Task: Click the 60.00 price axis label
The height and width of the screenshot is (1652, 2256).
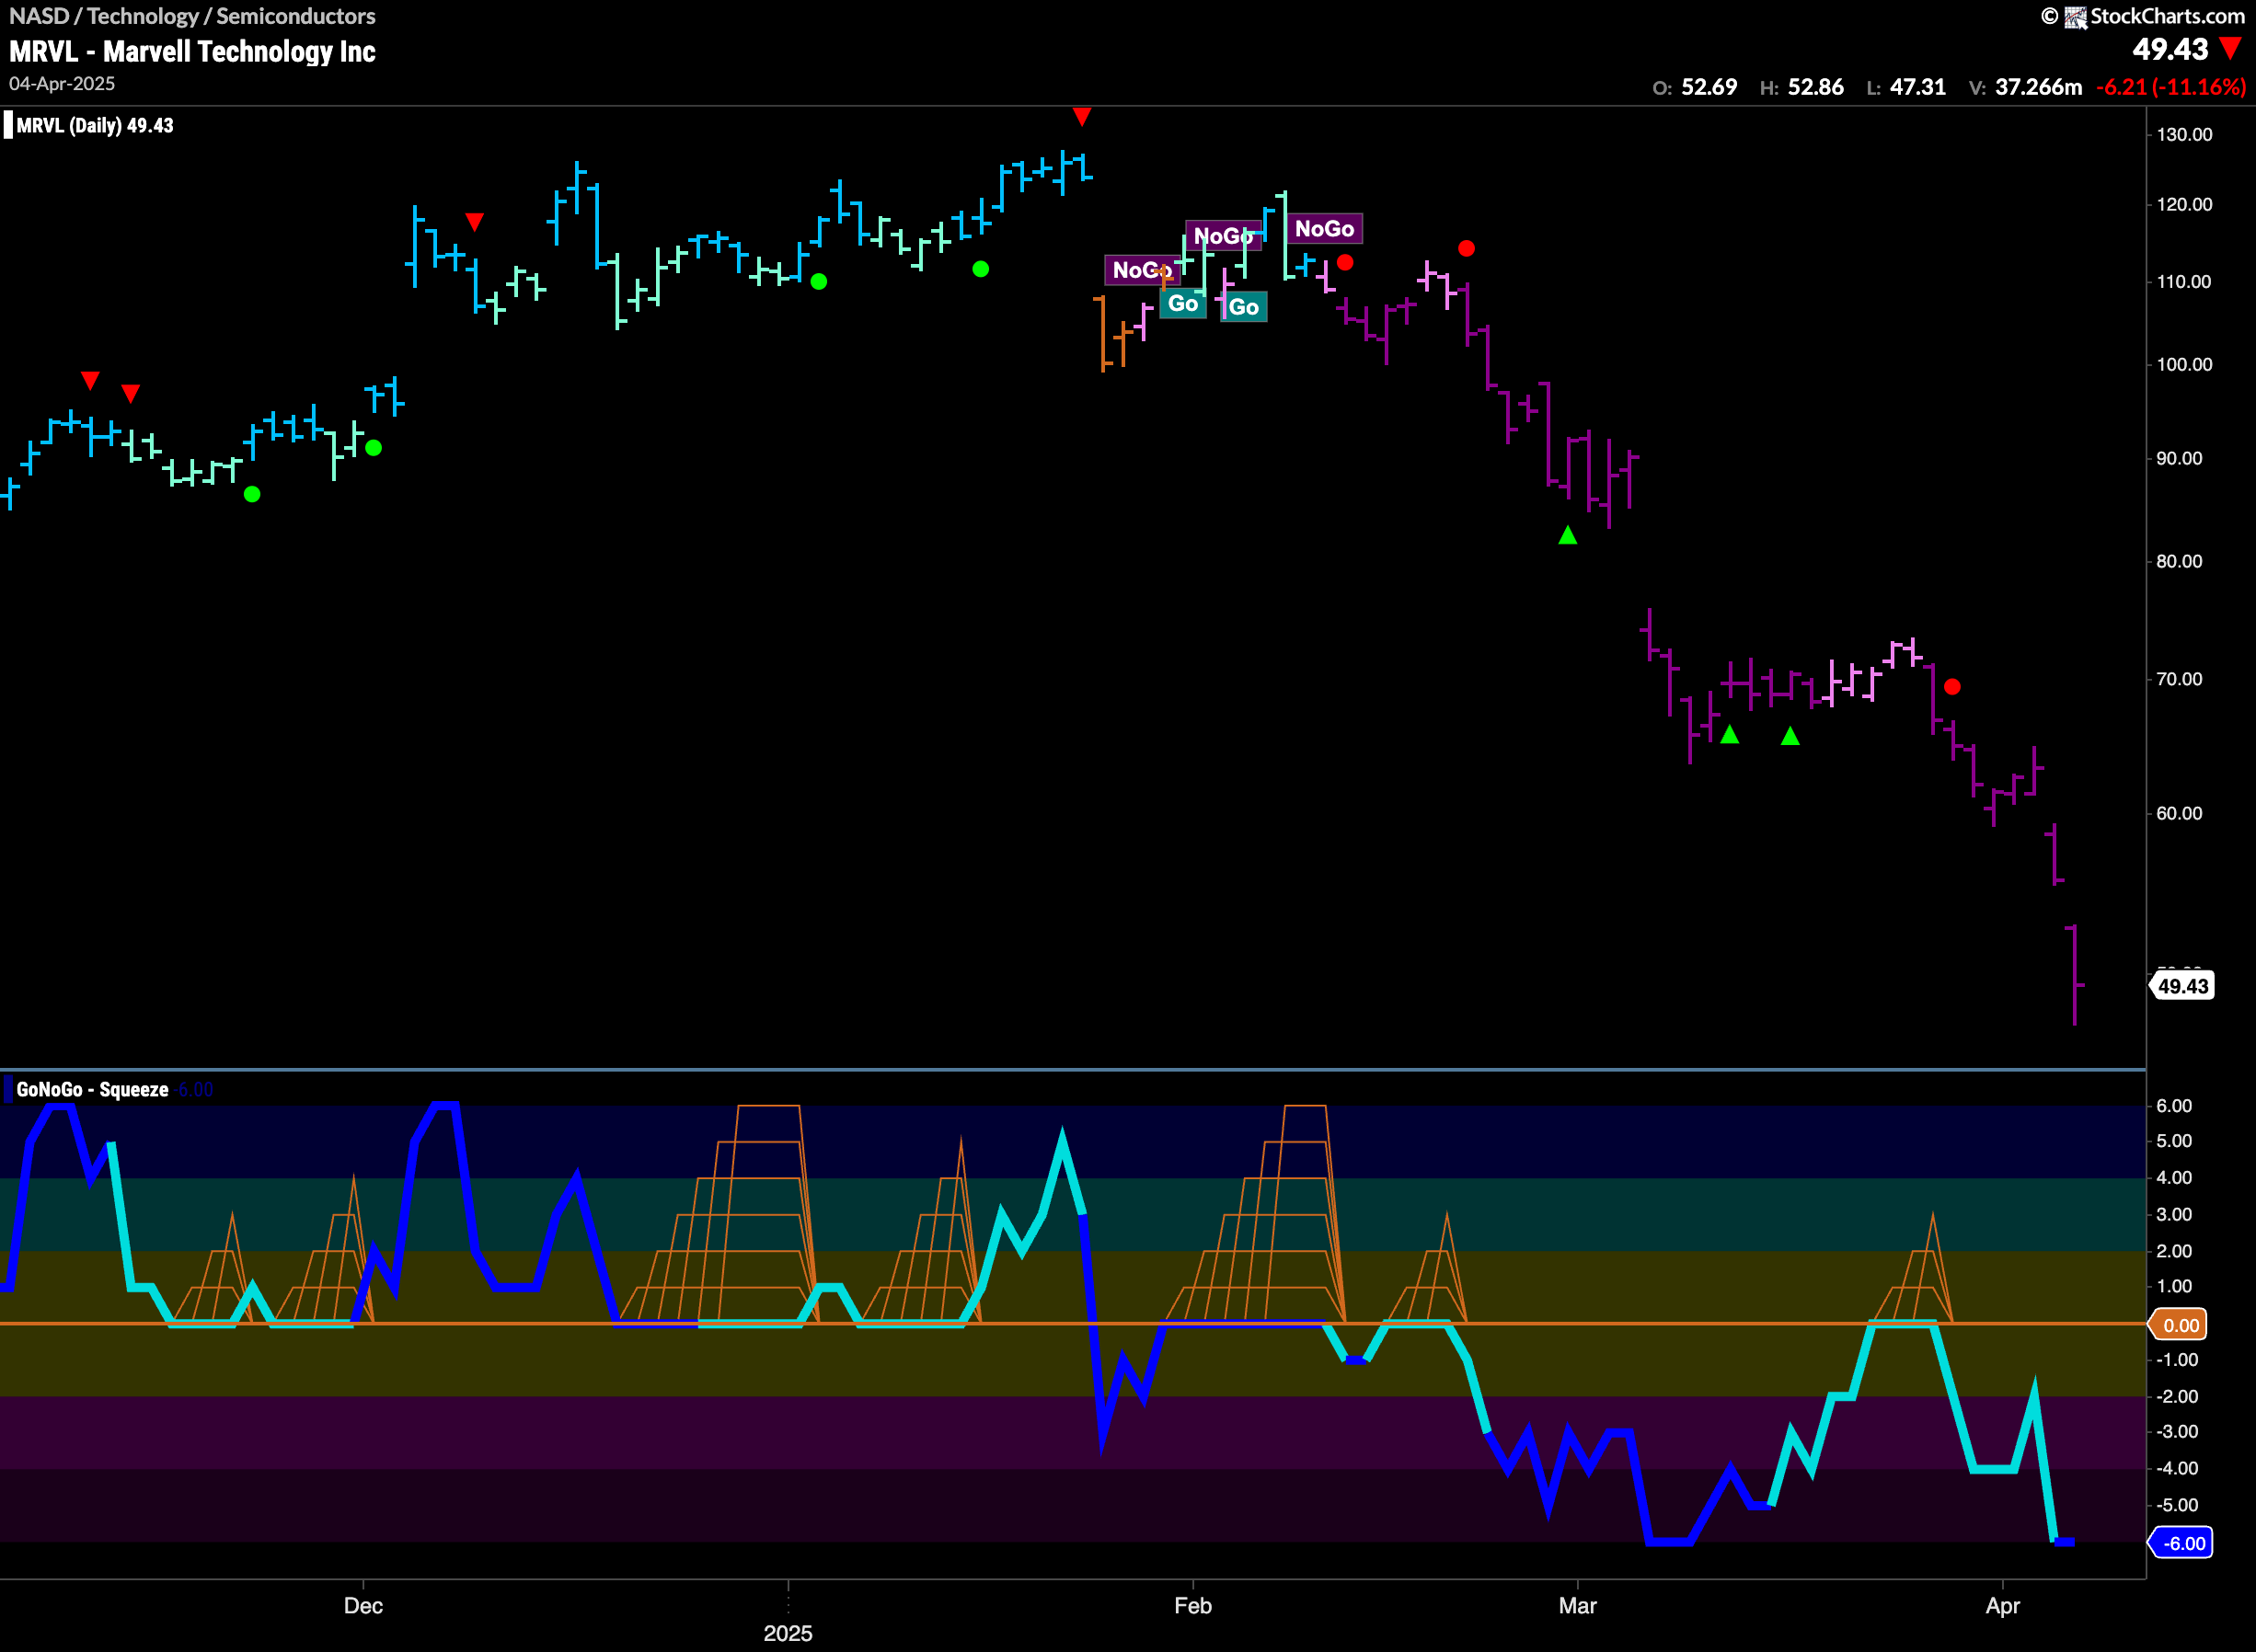Action: pos(2179,813)
